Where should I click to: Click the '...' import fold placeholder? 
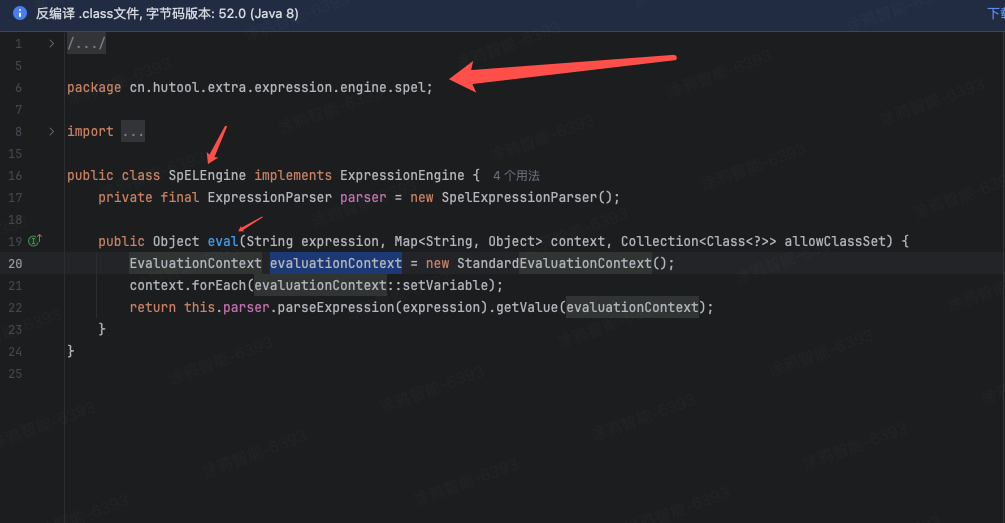[x=133, y=131]
